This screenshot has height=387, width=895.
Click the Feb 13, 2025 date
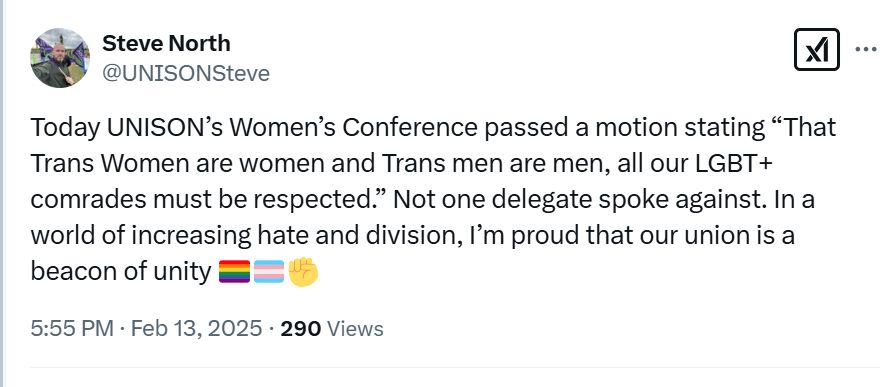(196, 329)
